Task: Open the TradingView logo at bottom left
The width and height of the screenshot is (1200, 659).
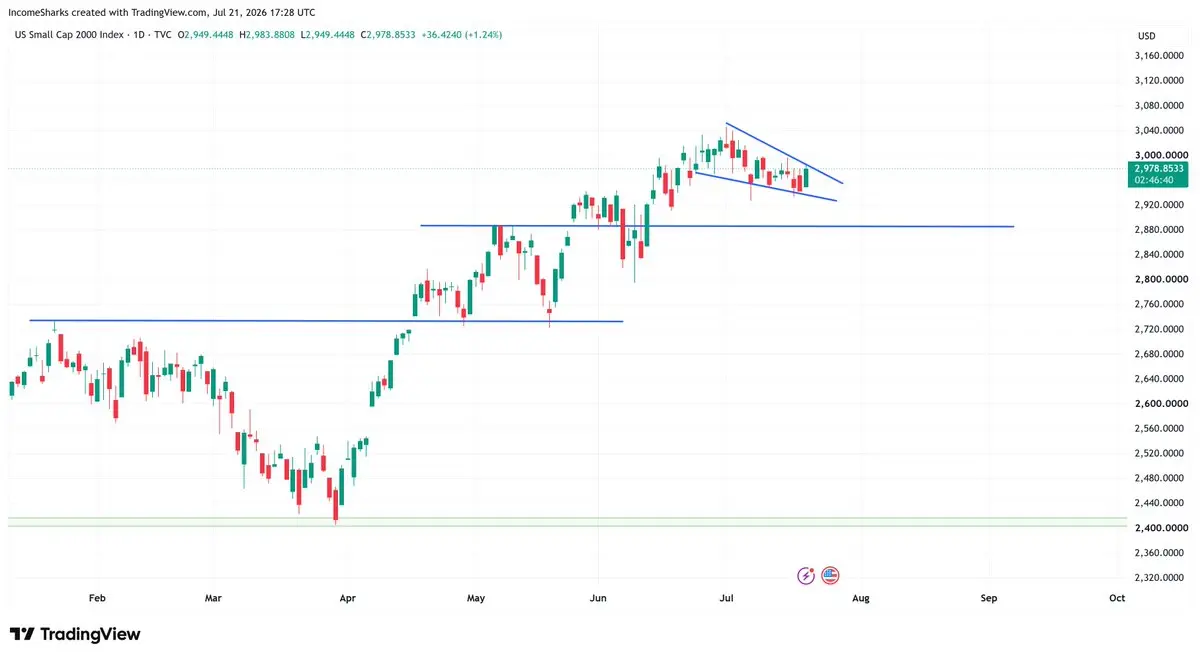Action: point(75,634)
